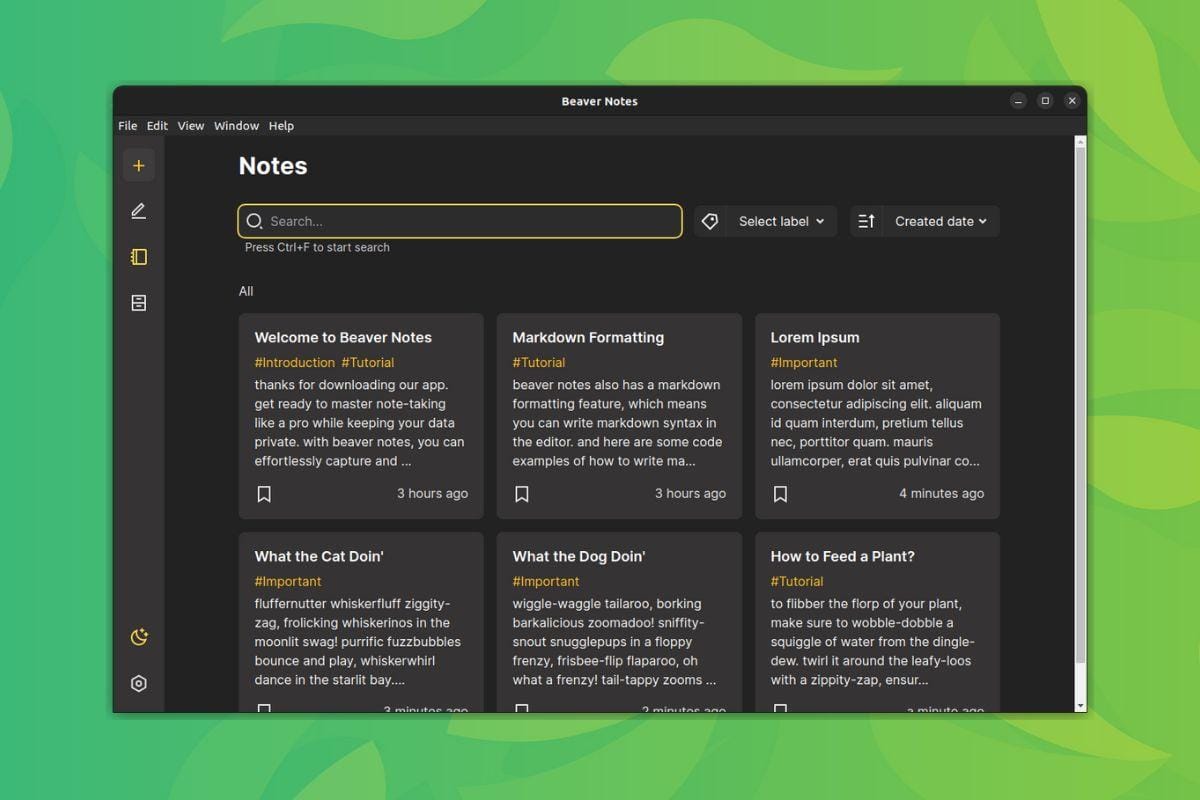Click the #Tutorial tag on Markdown Formatting
1200x800 pixels.
pos(539,362)
